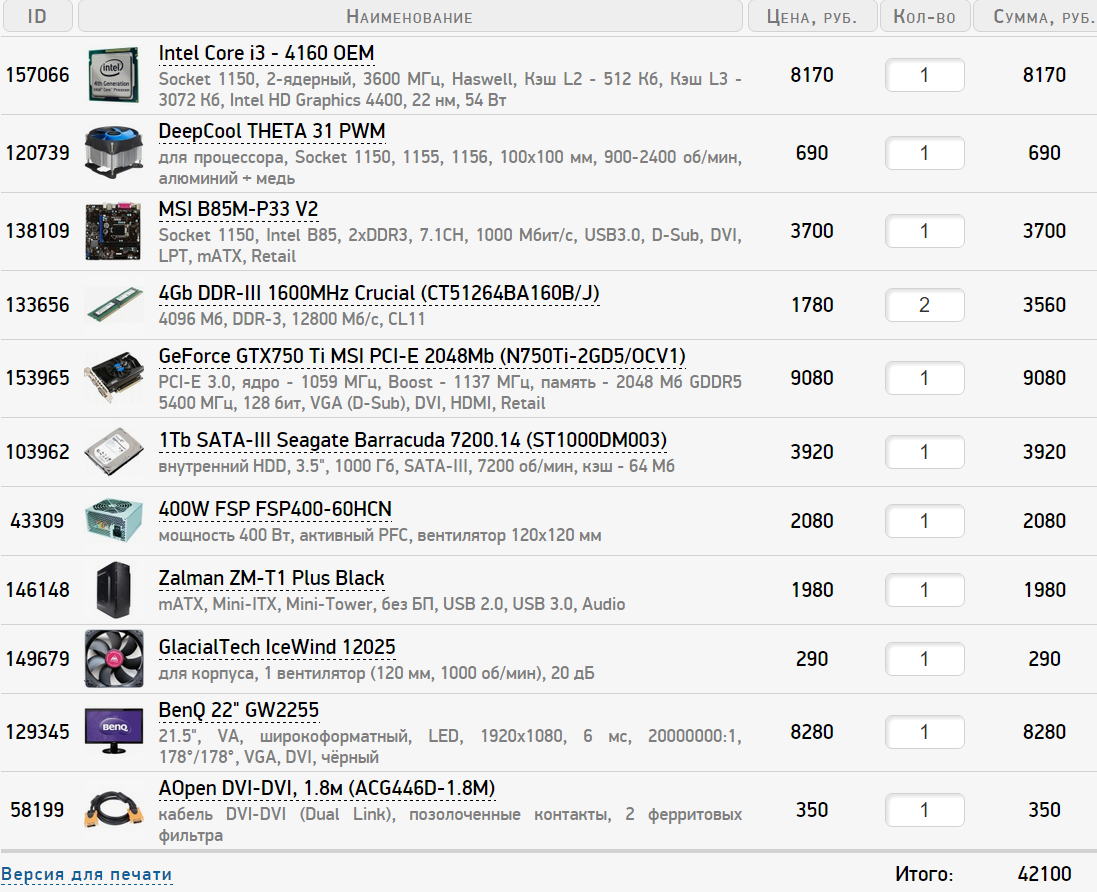Open 400W FSP FSP400-60HCN link
Image resolution: width=1097 pixels, height=892 pixels.
[x=275, y=509]
